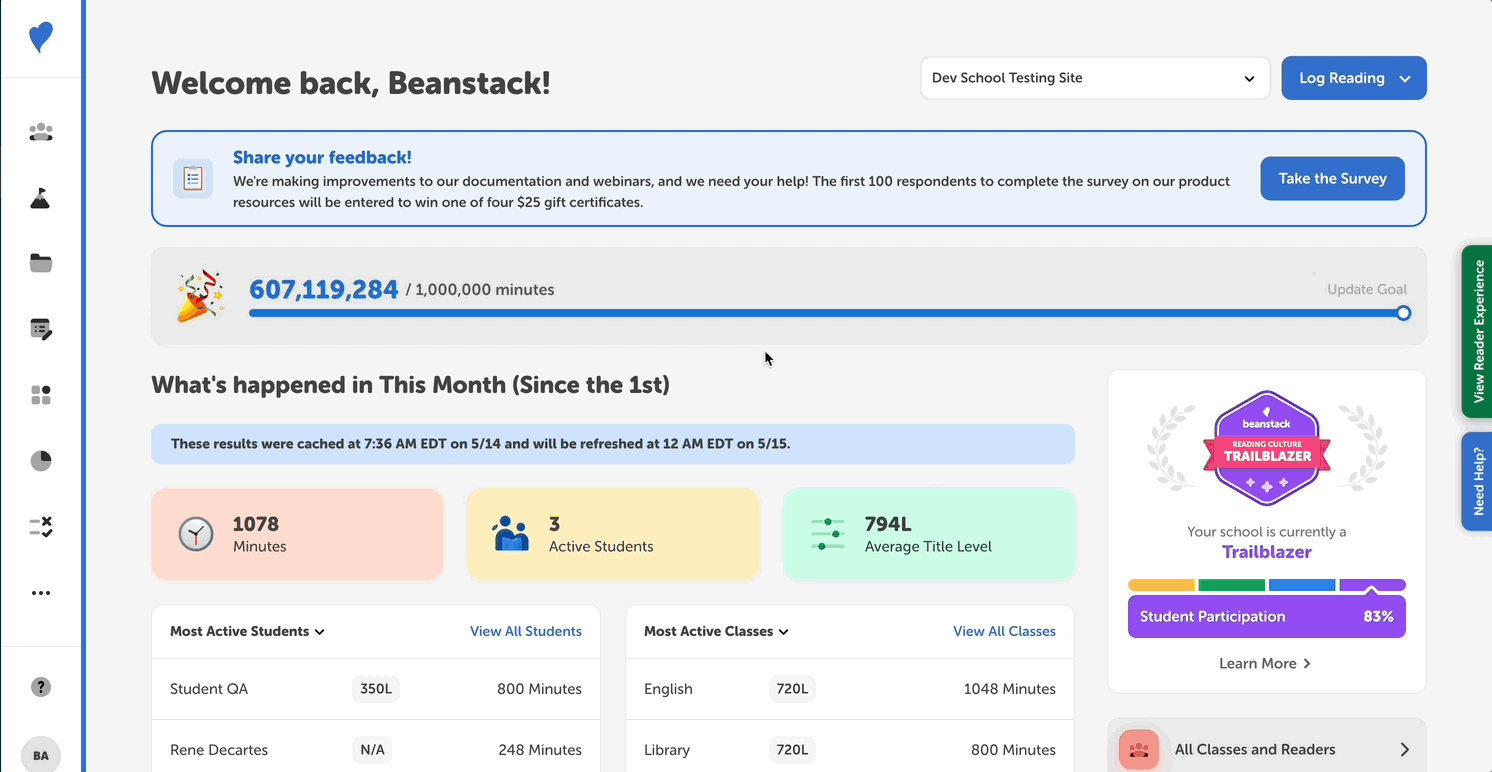The height and width of the screenshot is (772, 1492).
Task: Click the Beanstack heart logo
Action: [40, 37]
